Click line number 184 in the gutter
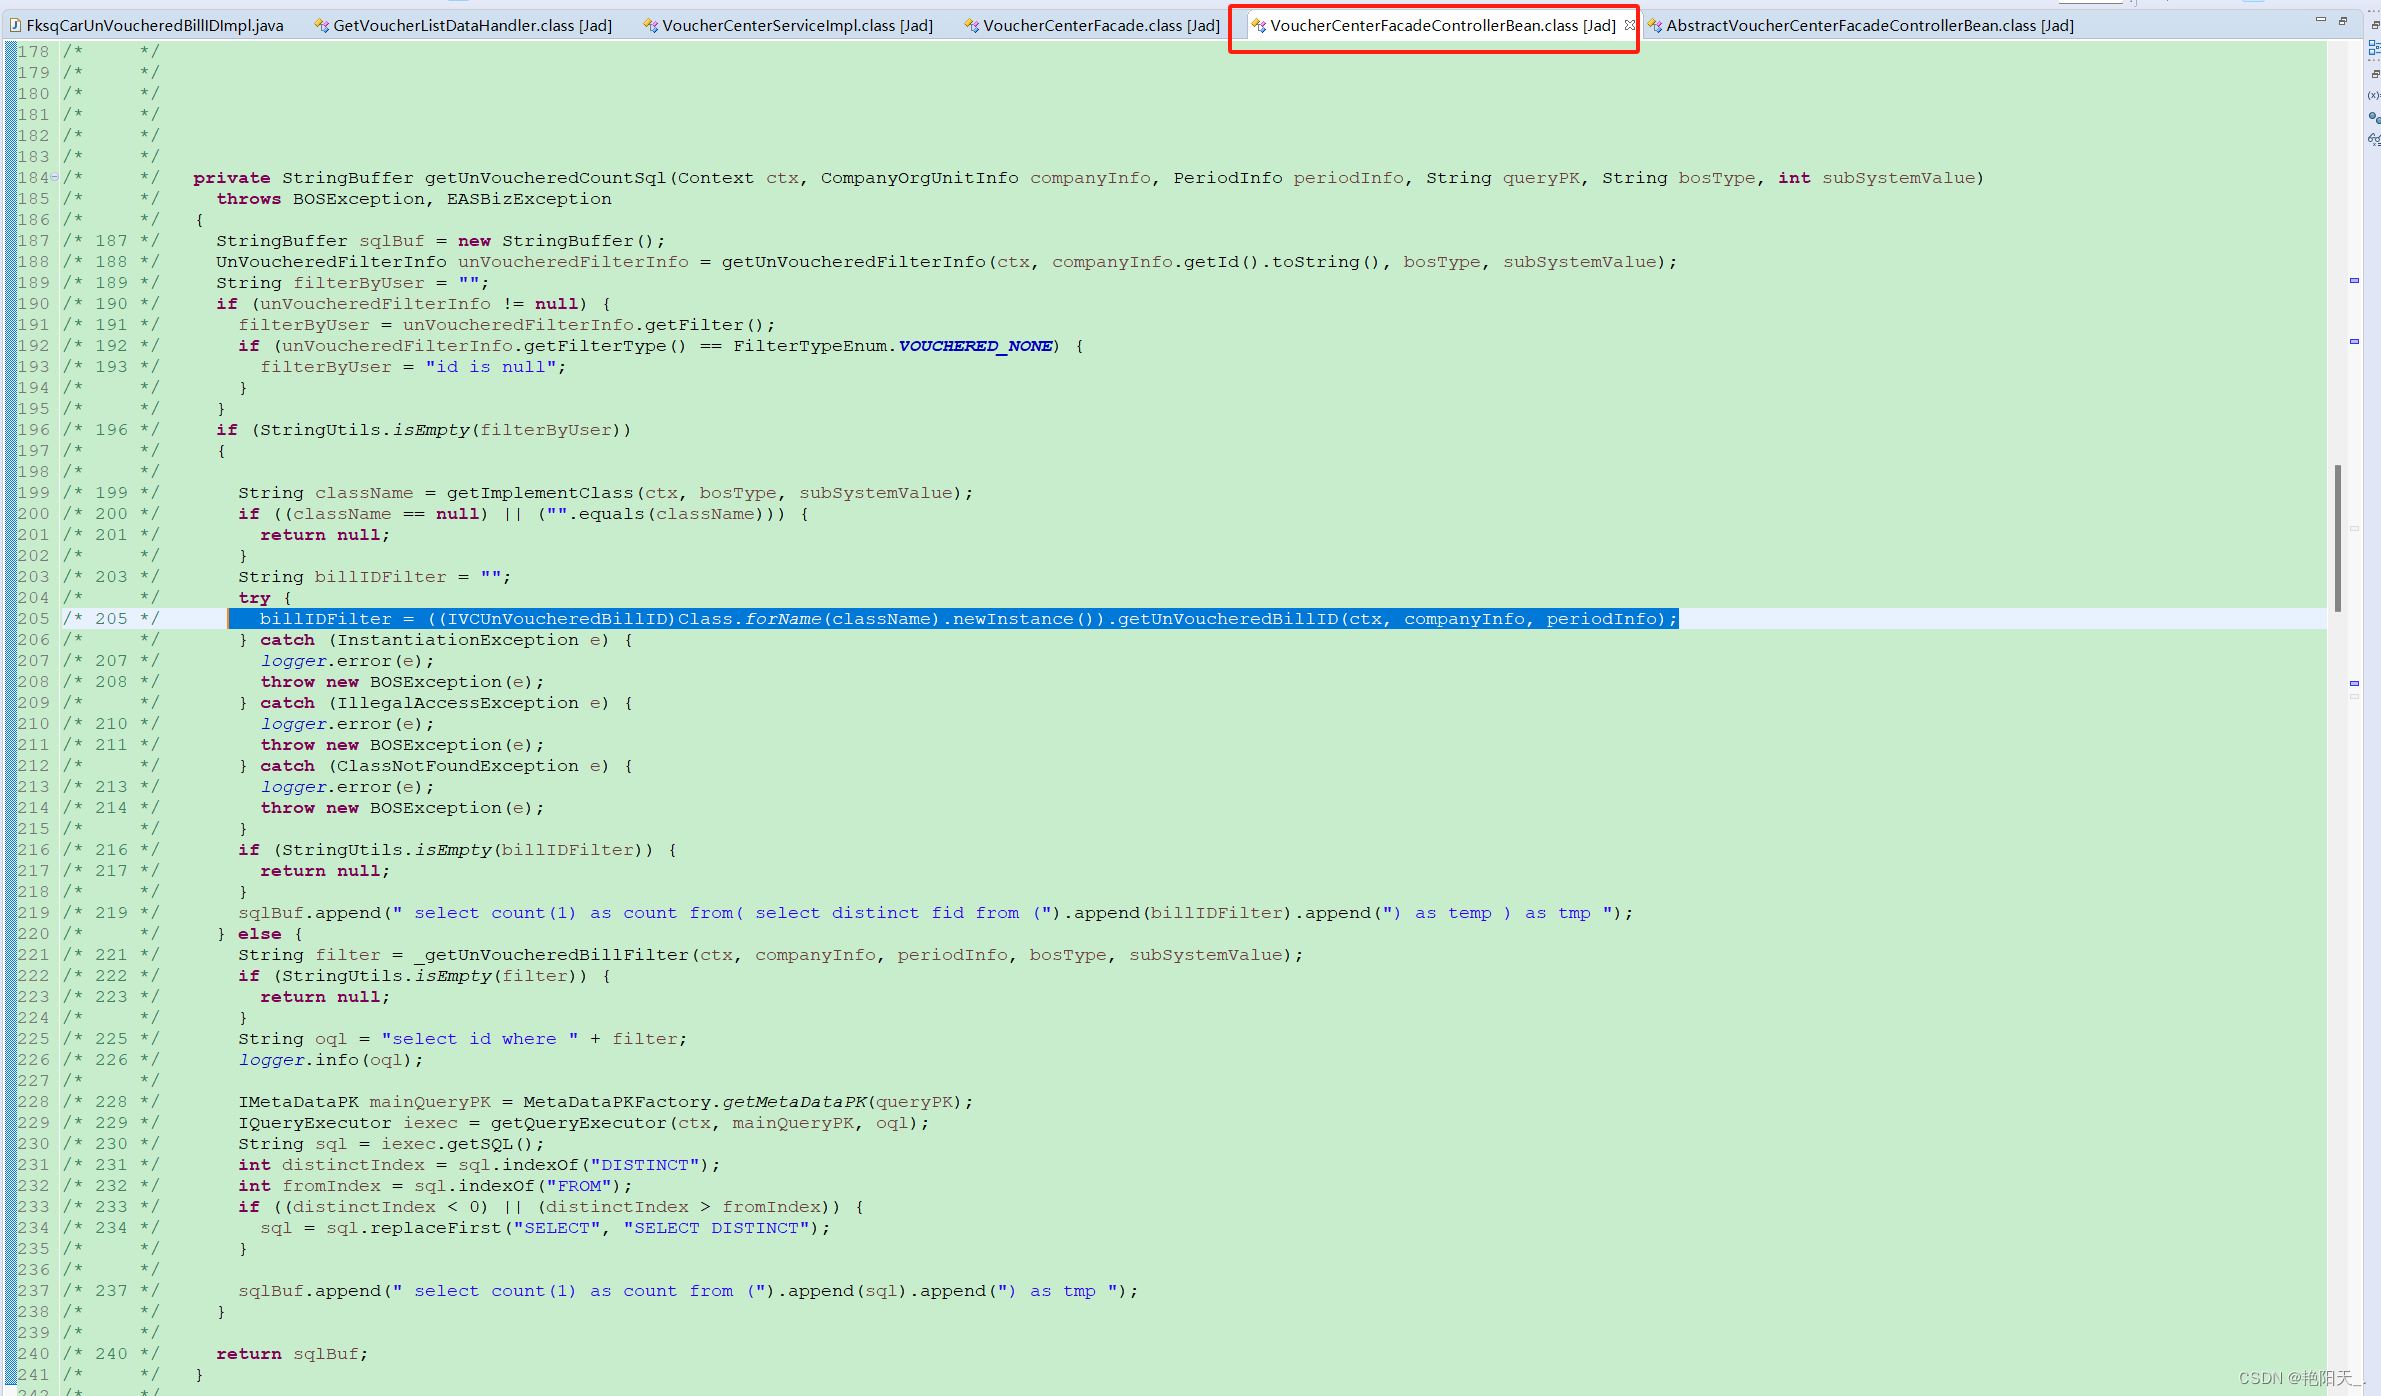The image size is (2381, 1396). pos(33,178)
